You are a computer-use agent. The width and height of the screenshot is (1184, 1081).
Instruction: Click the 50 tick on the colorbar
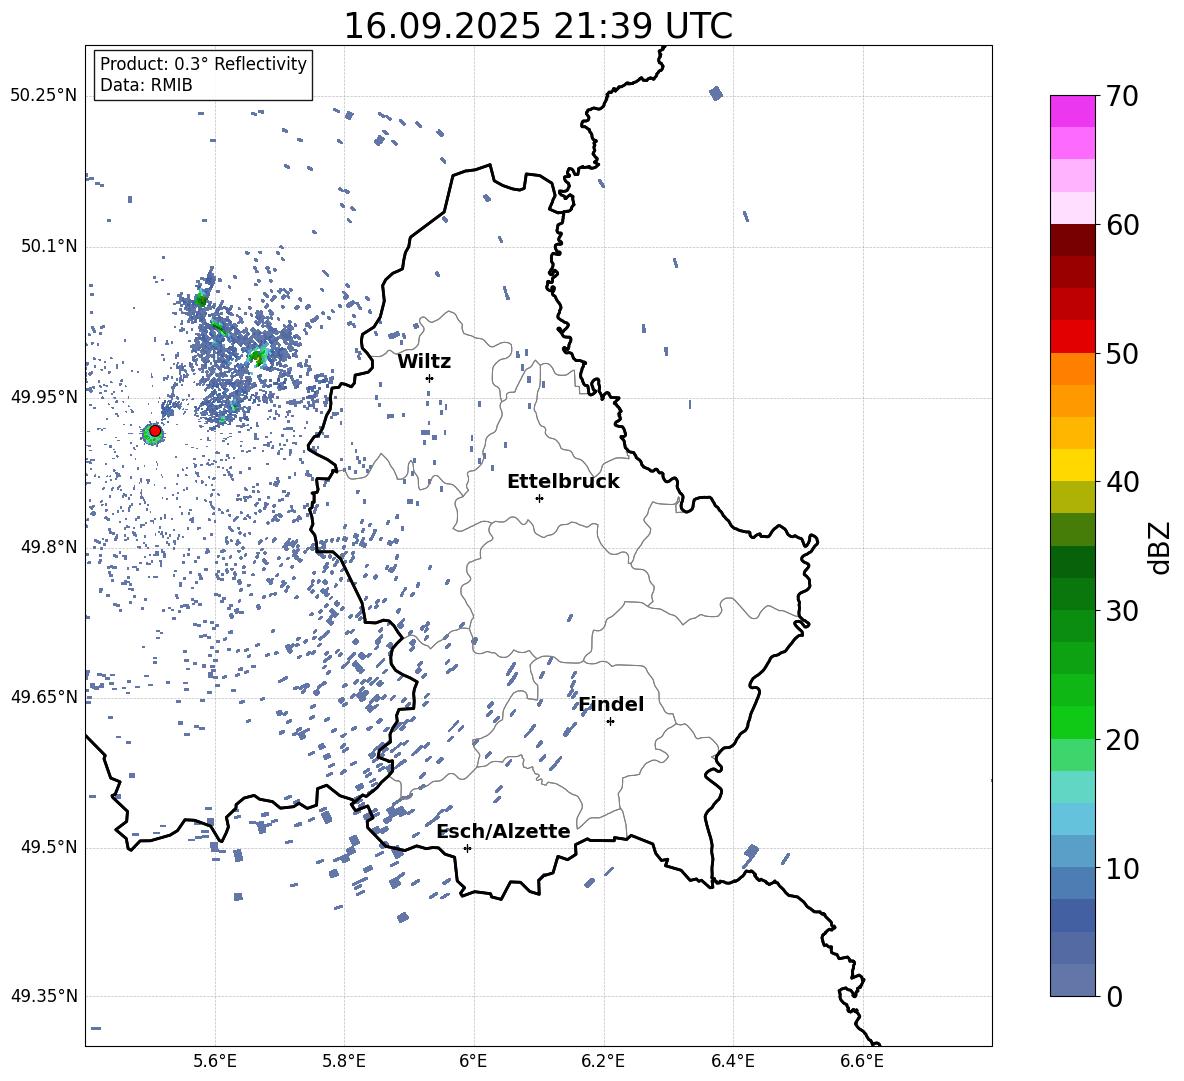point(1122,354)
